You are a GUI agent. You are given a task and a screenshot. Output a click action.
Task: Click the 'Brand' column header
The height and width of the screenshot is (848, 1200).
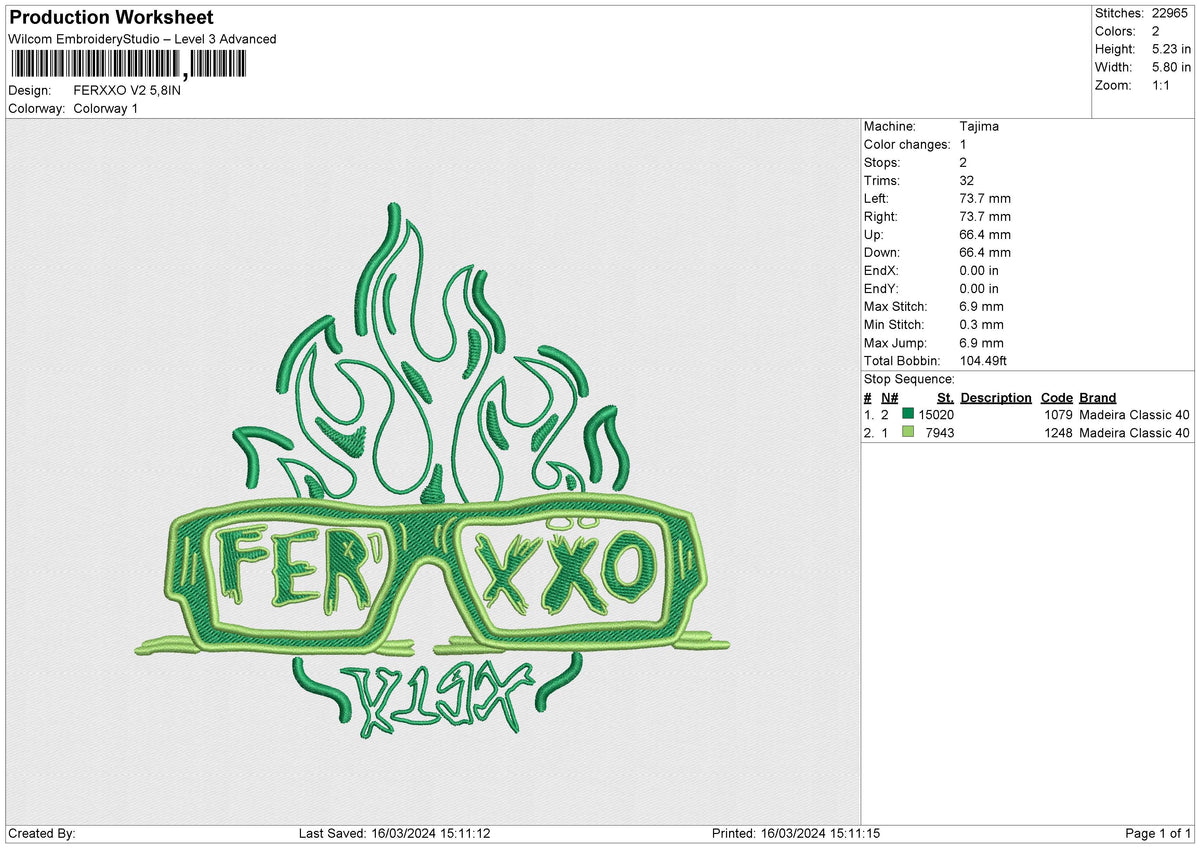click(x=1098, y=397)
